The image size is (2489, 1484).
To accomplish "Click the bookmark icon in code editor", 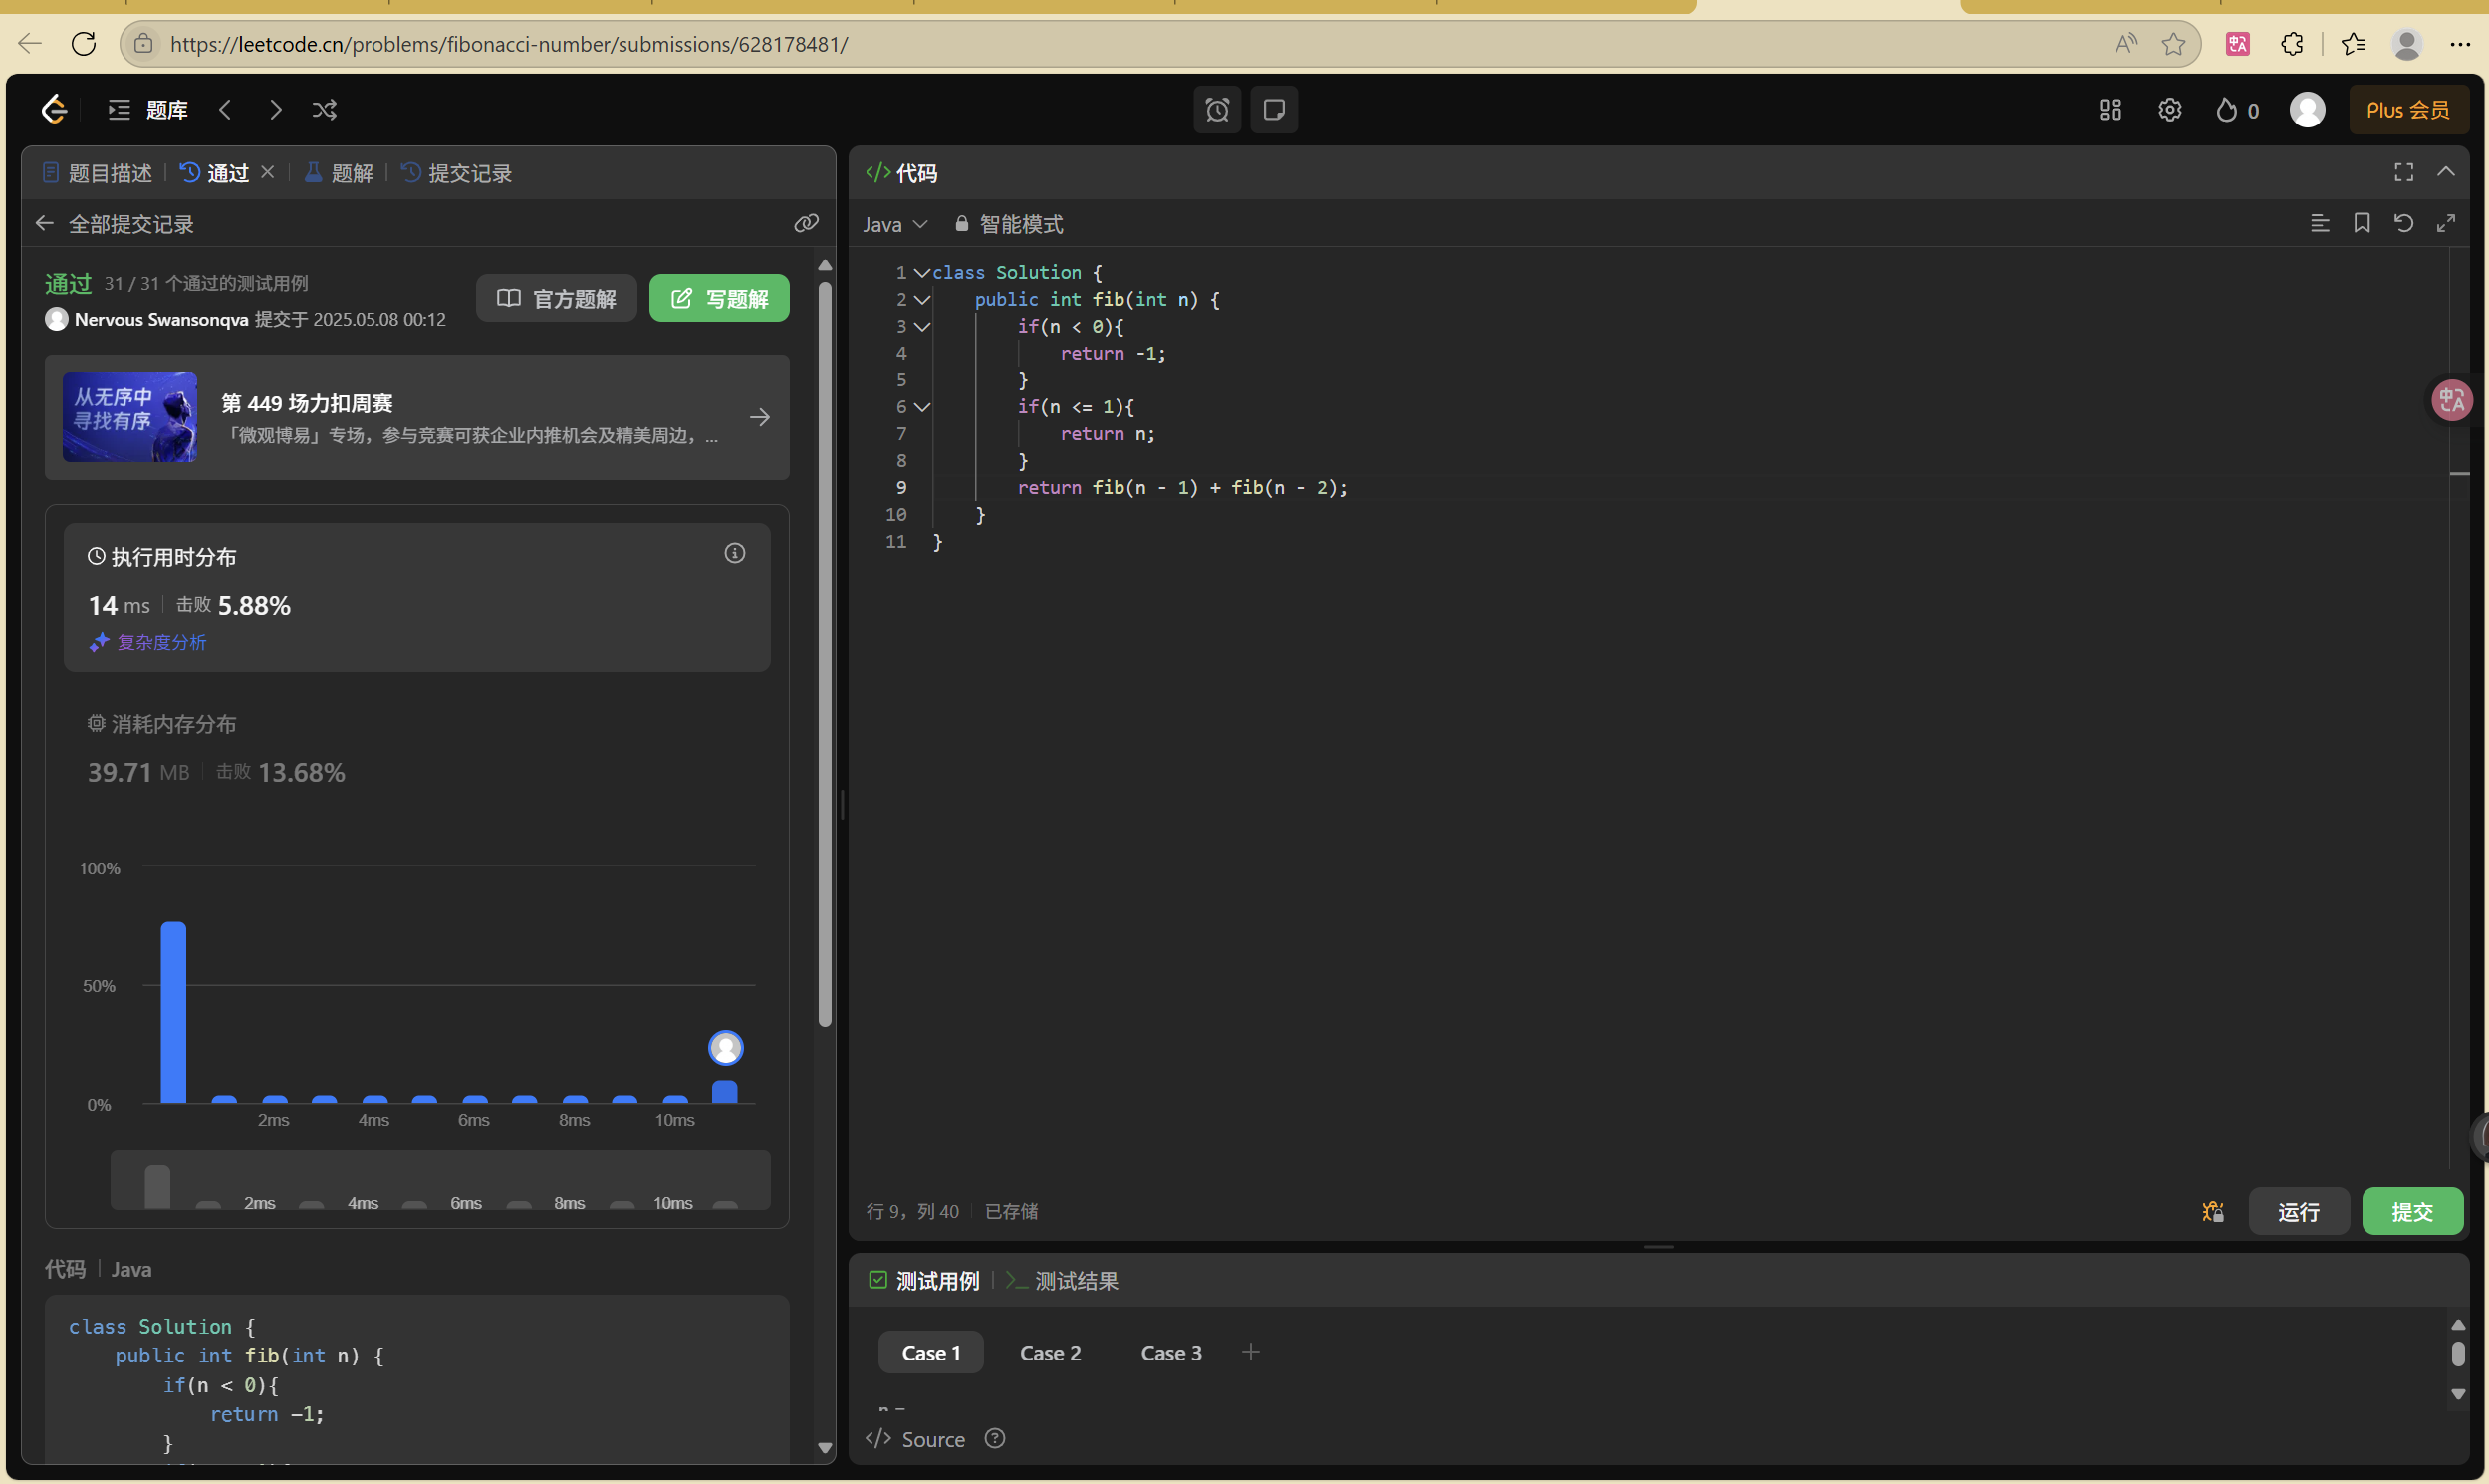I will tap(2362, 223).
